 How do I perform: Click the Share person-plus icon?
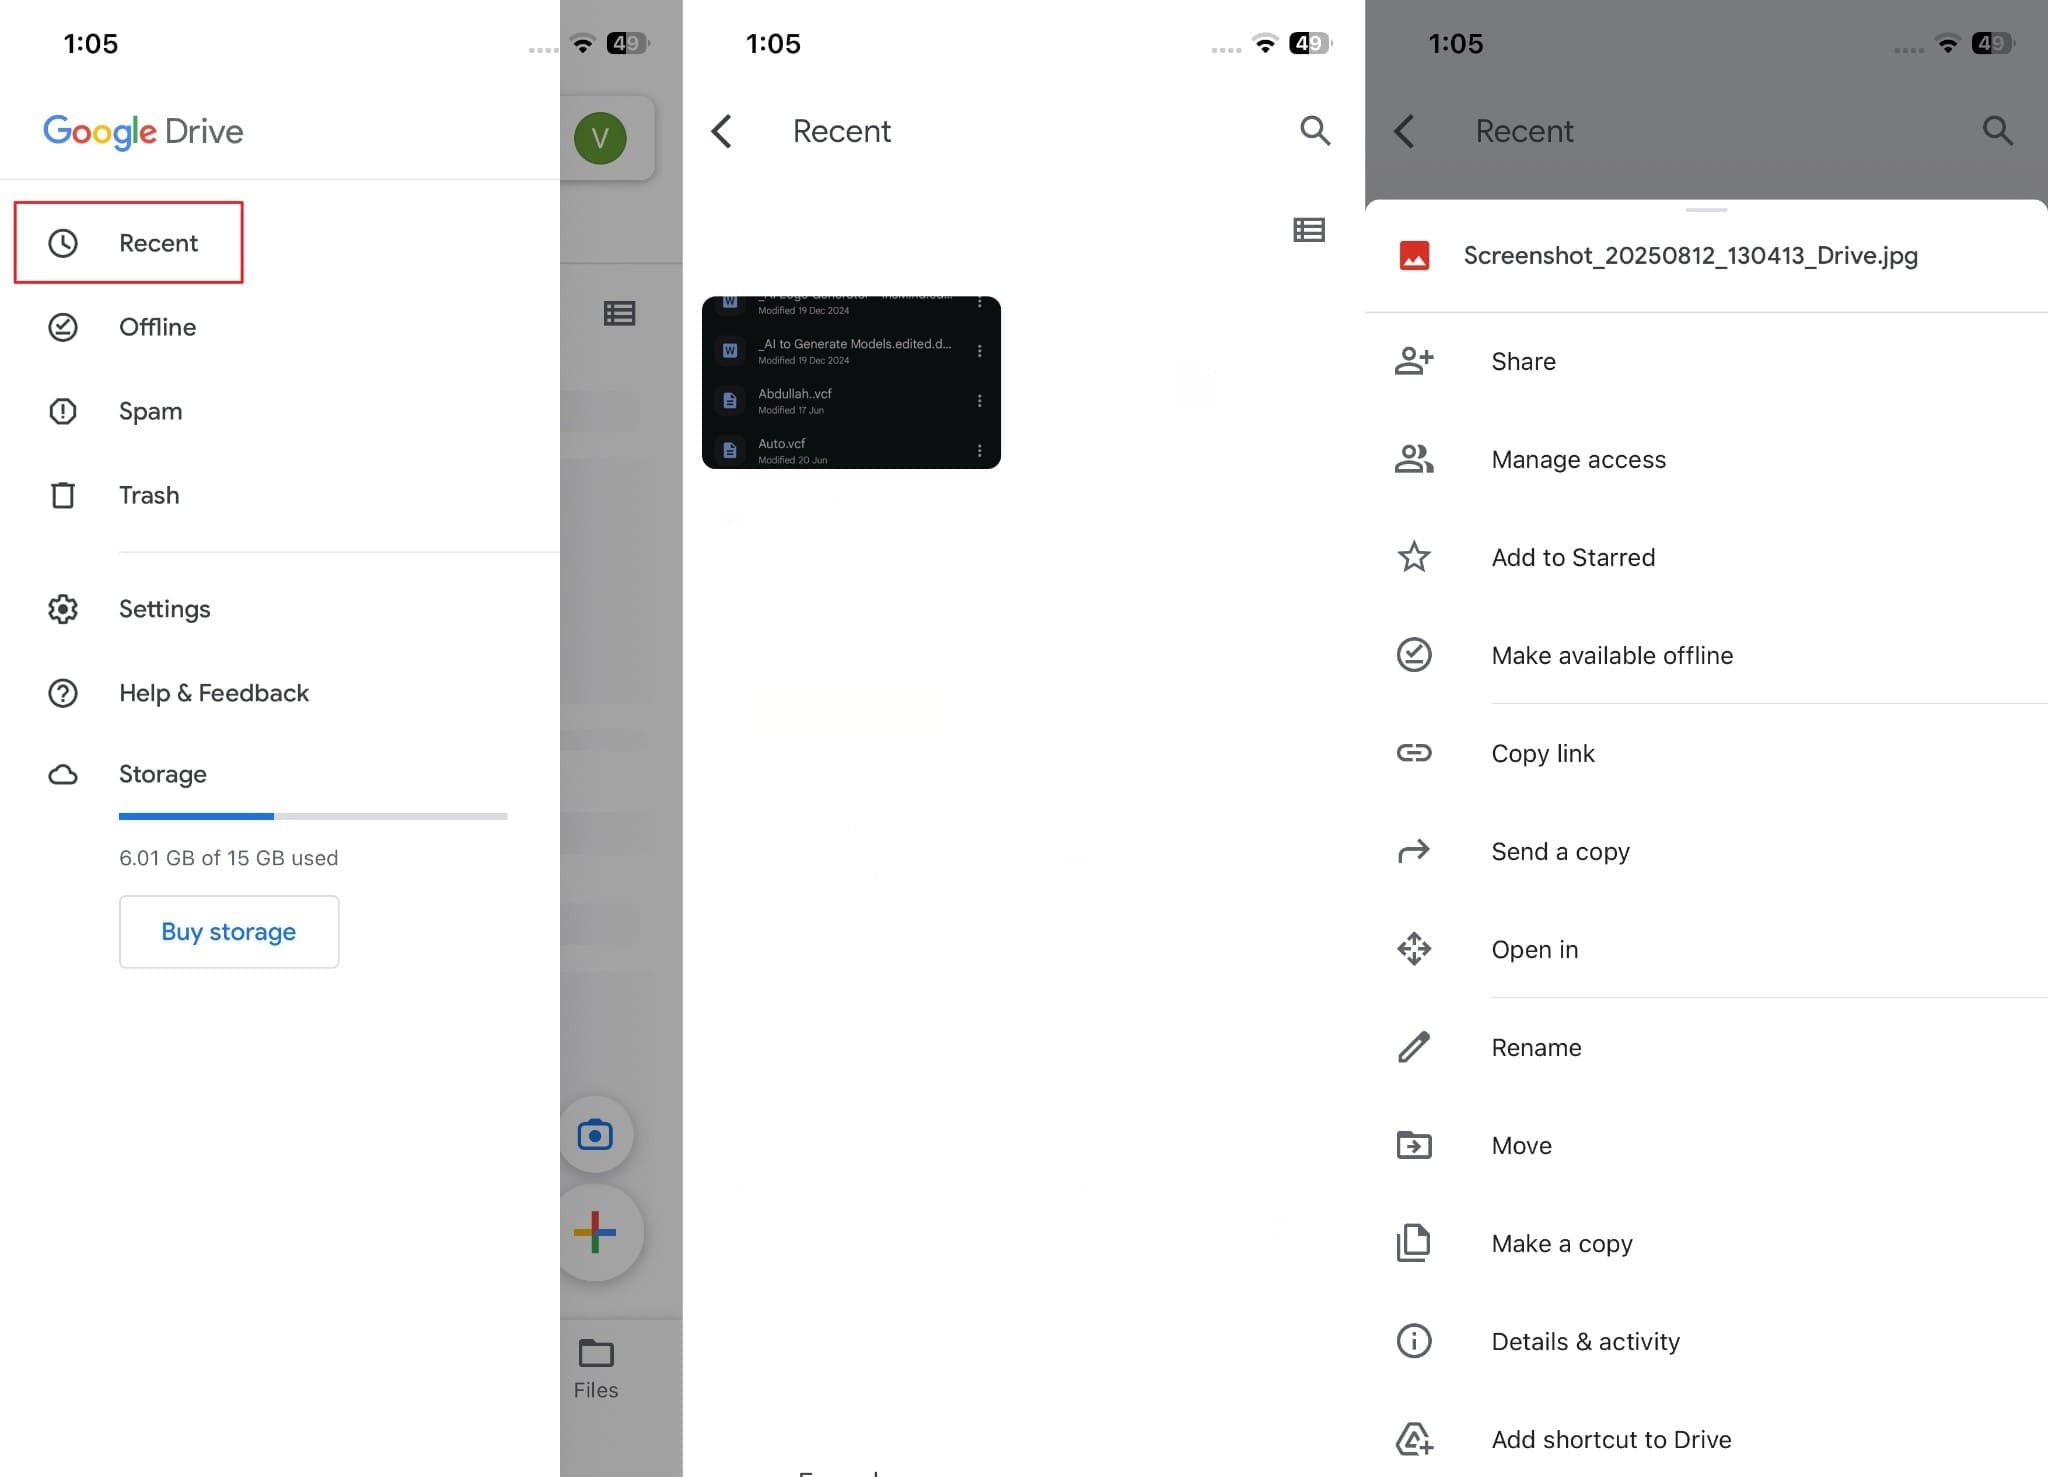(x=1414, y=361)
